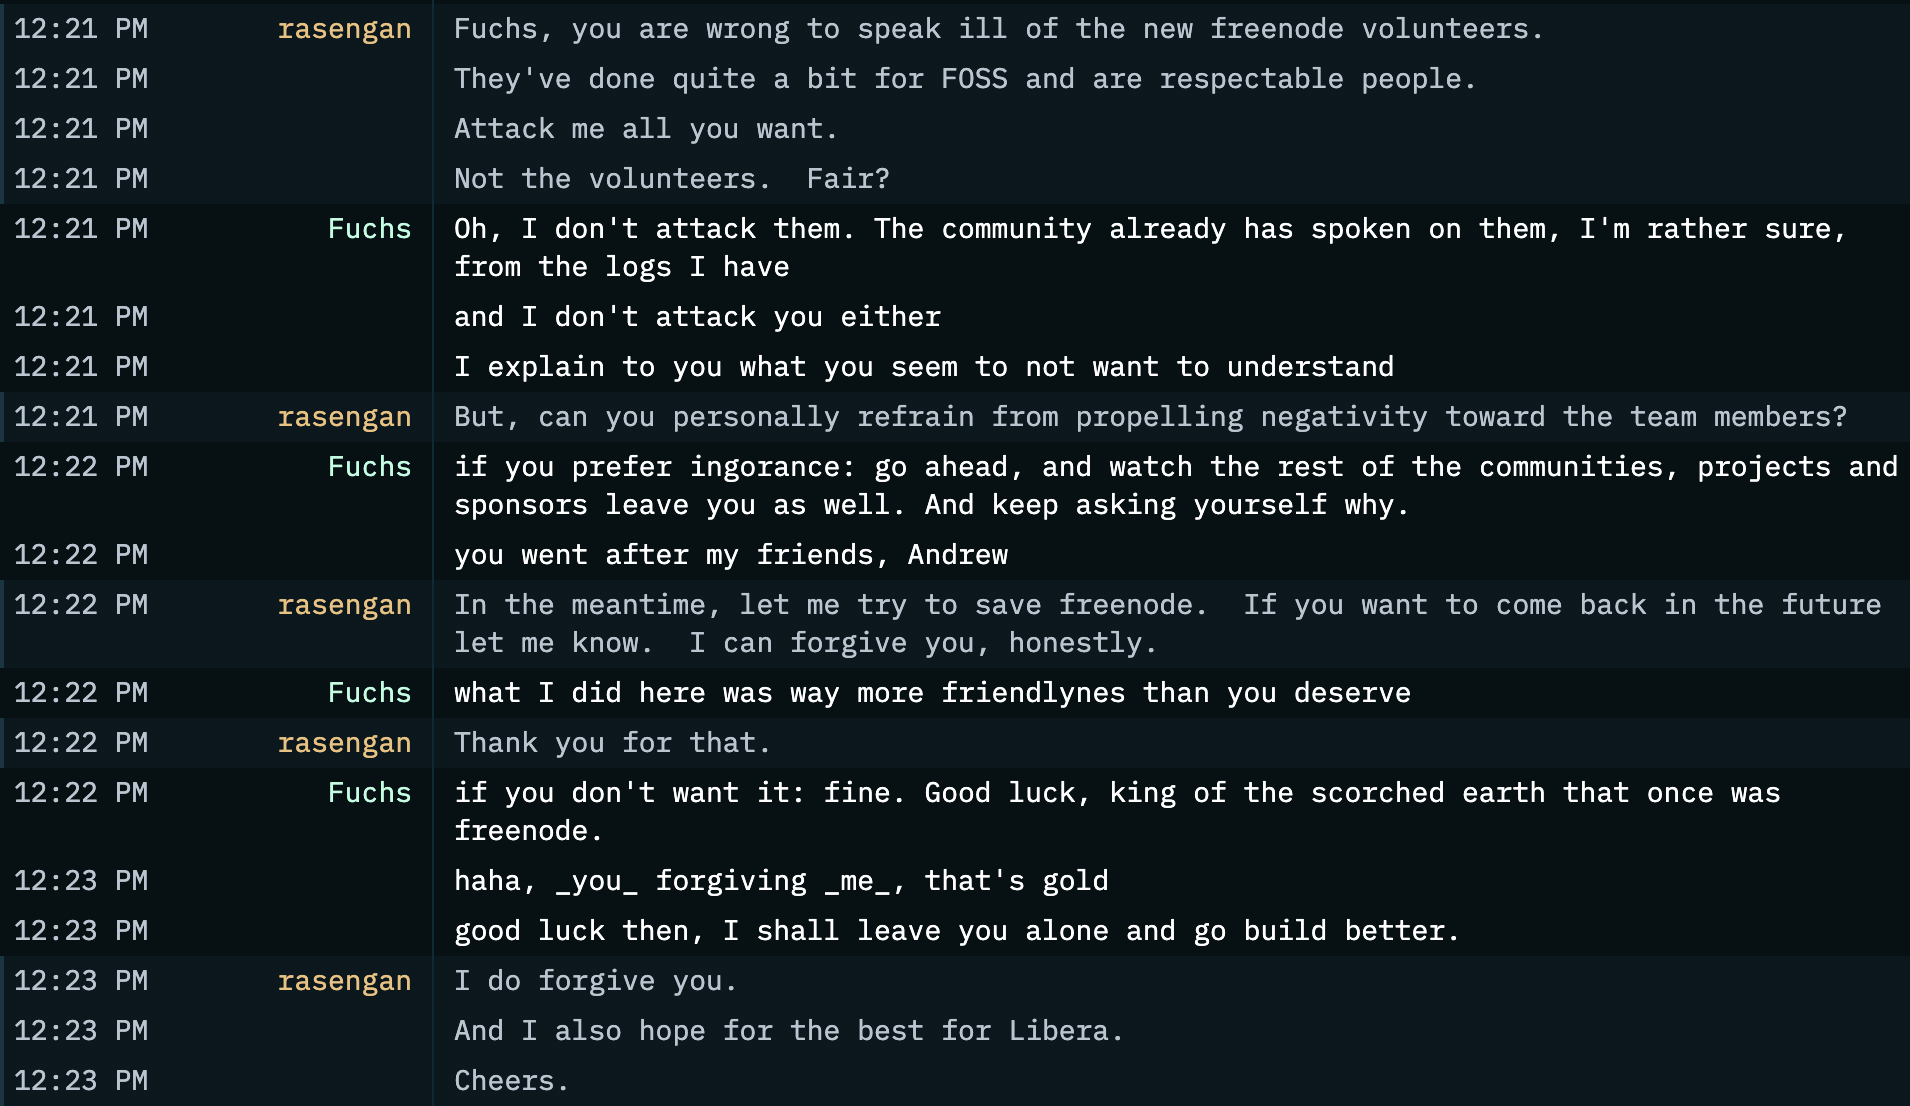The height and width of the screenshot is (1106, 1910).
Task: Click Fuchs nickname beside "what I did here"
Action: tap(369, 693)
